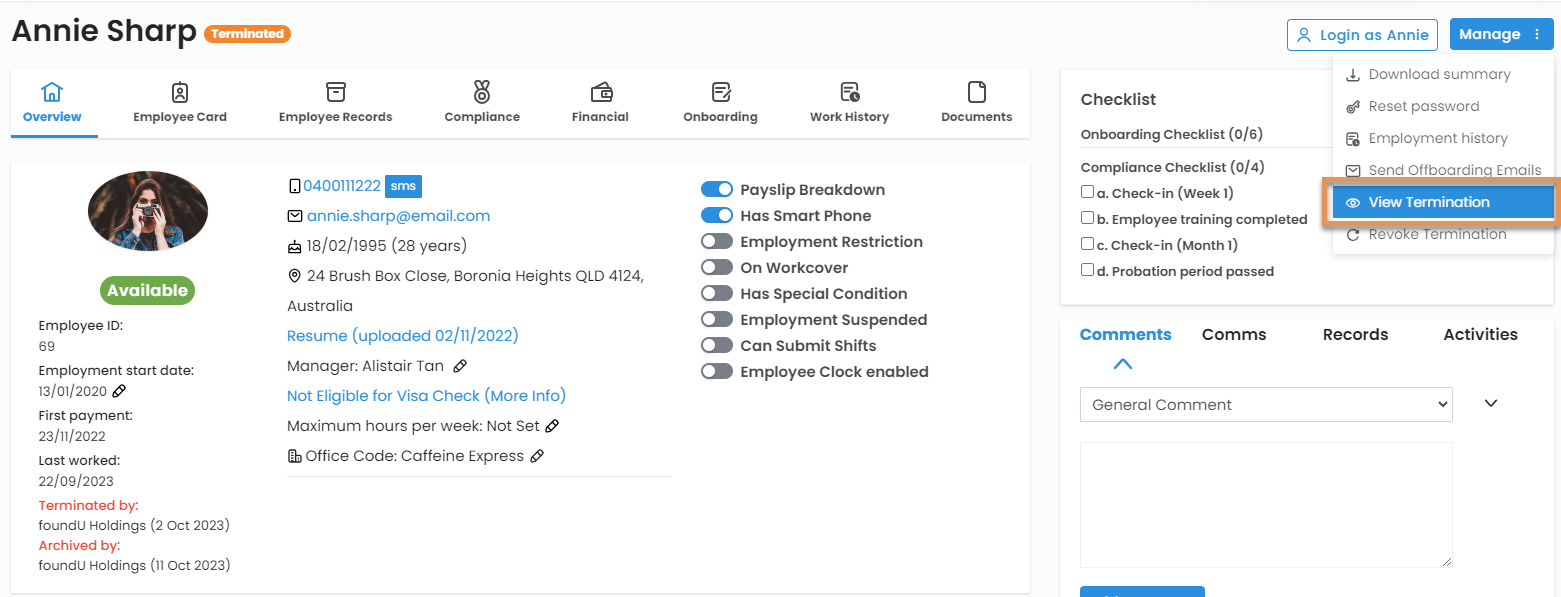1561x597 pixels.
Task: Click the Financial wallet icon
Action: [601, 93]
